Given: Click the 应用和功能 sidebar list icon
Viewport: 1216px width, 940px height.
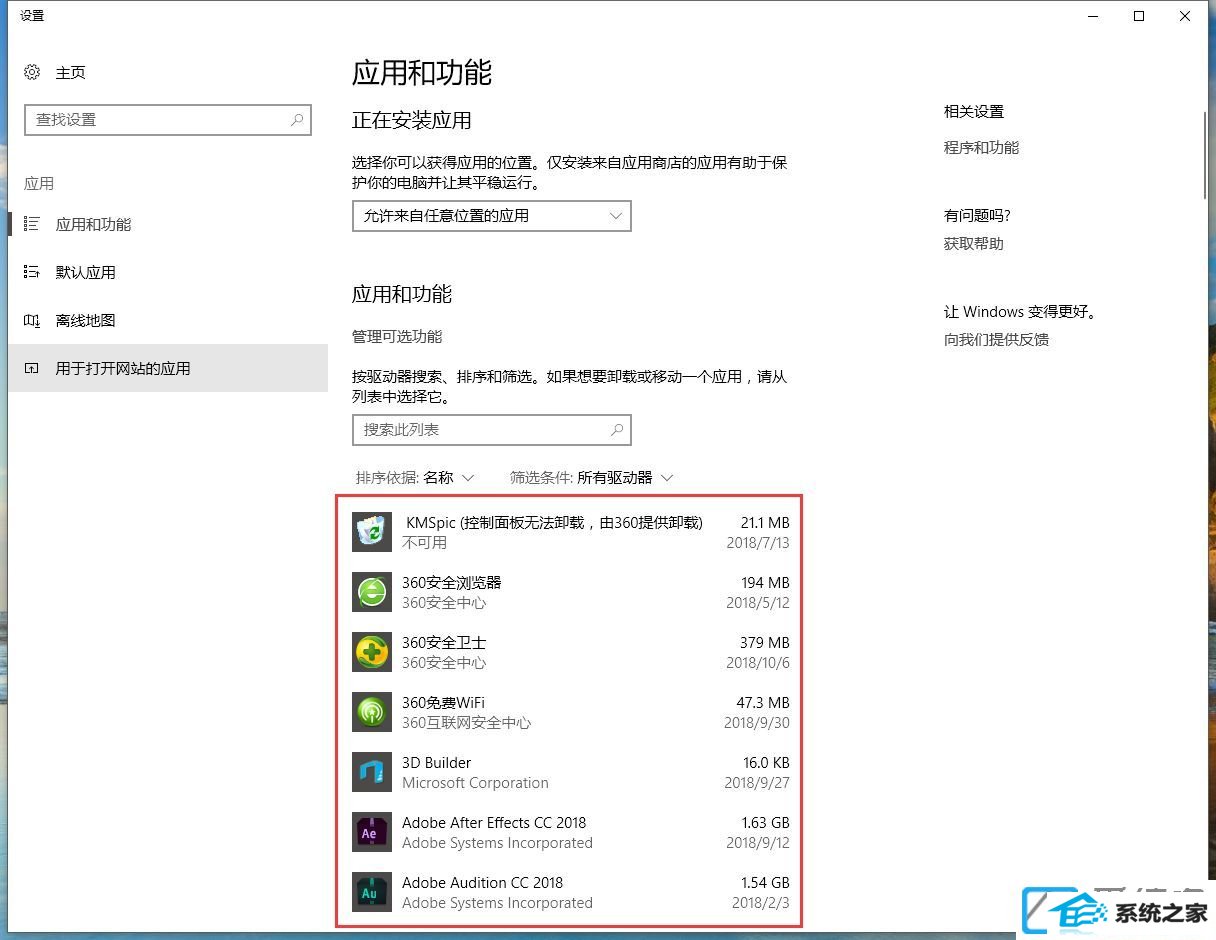Looking at the screenshot, I should (32, 224).
